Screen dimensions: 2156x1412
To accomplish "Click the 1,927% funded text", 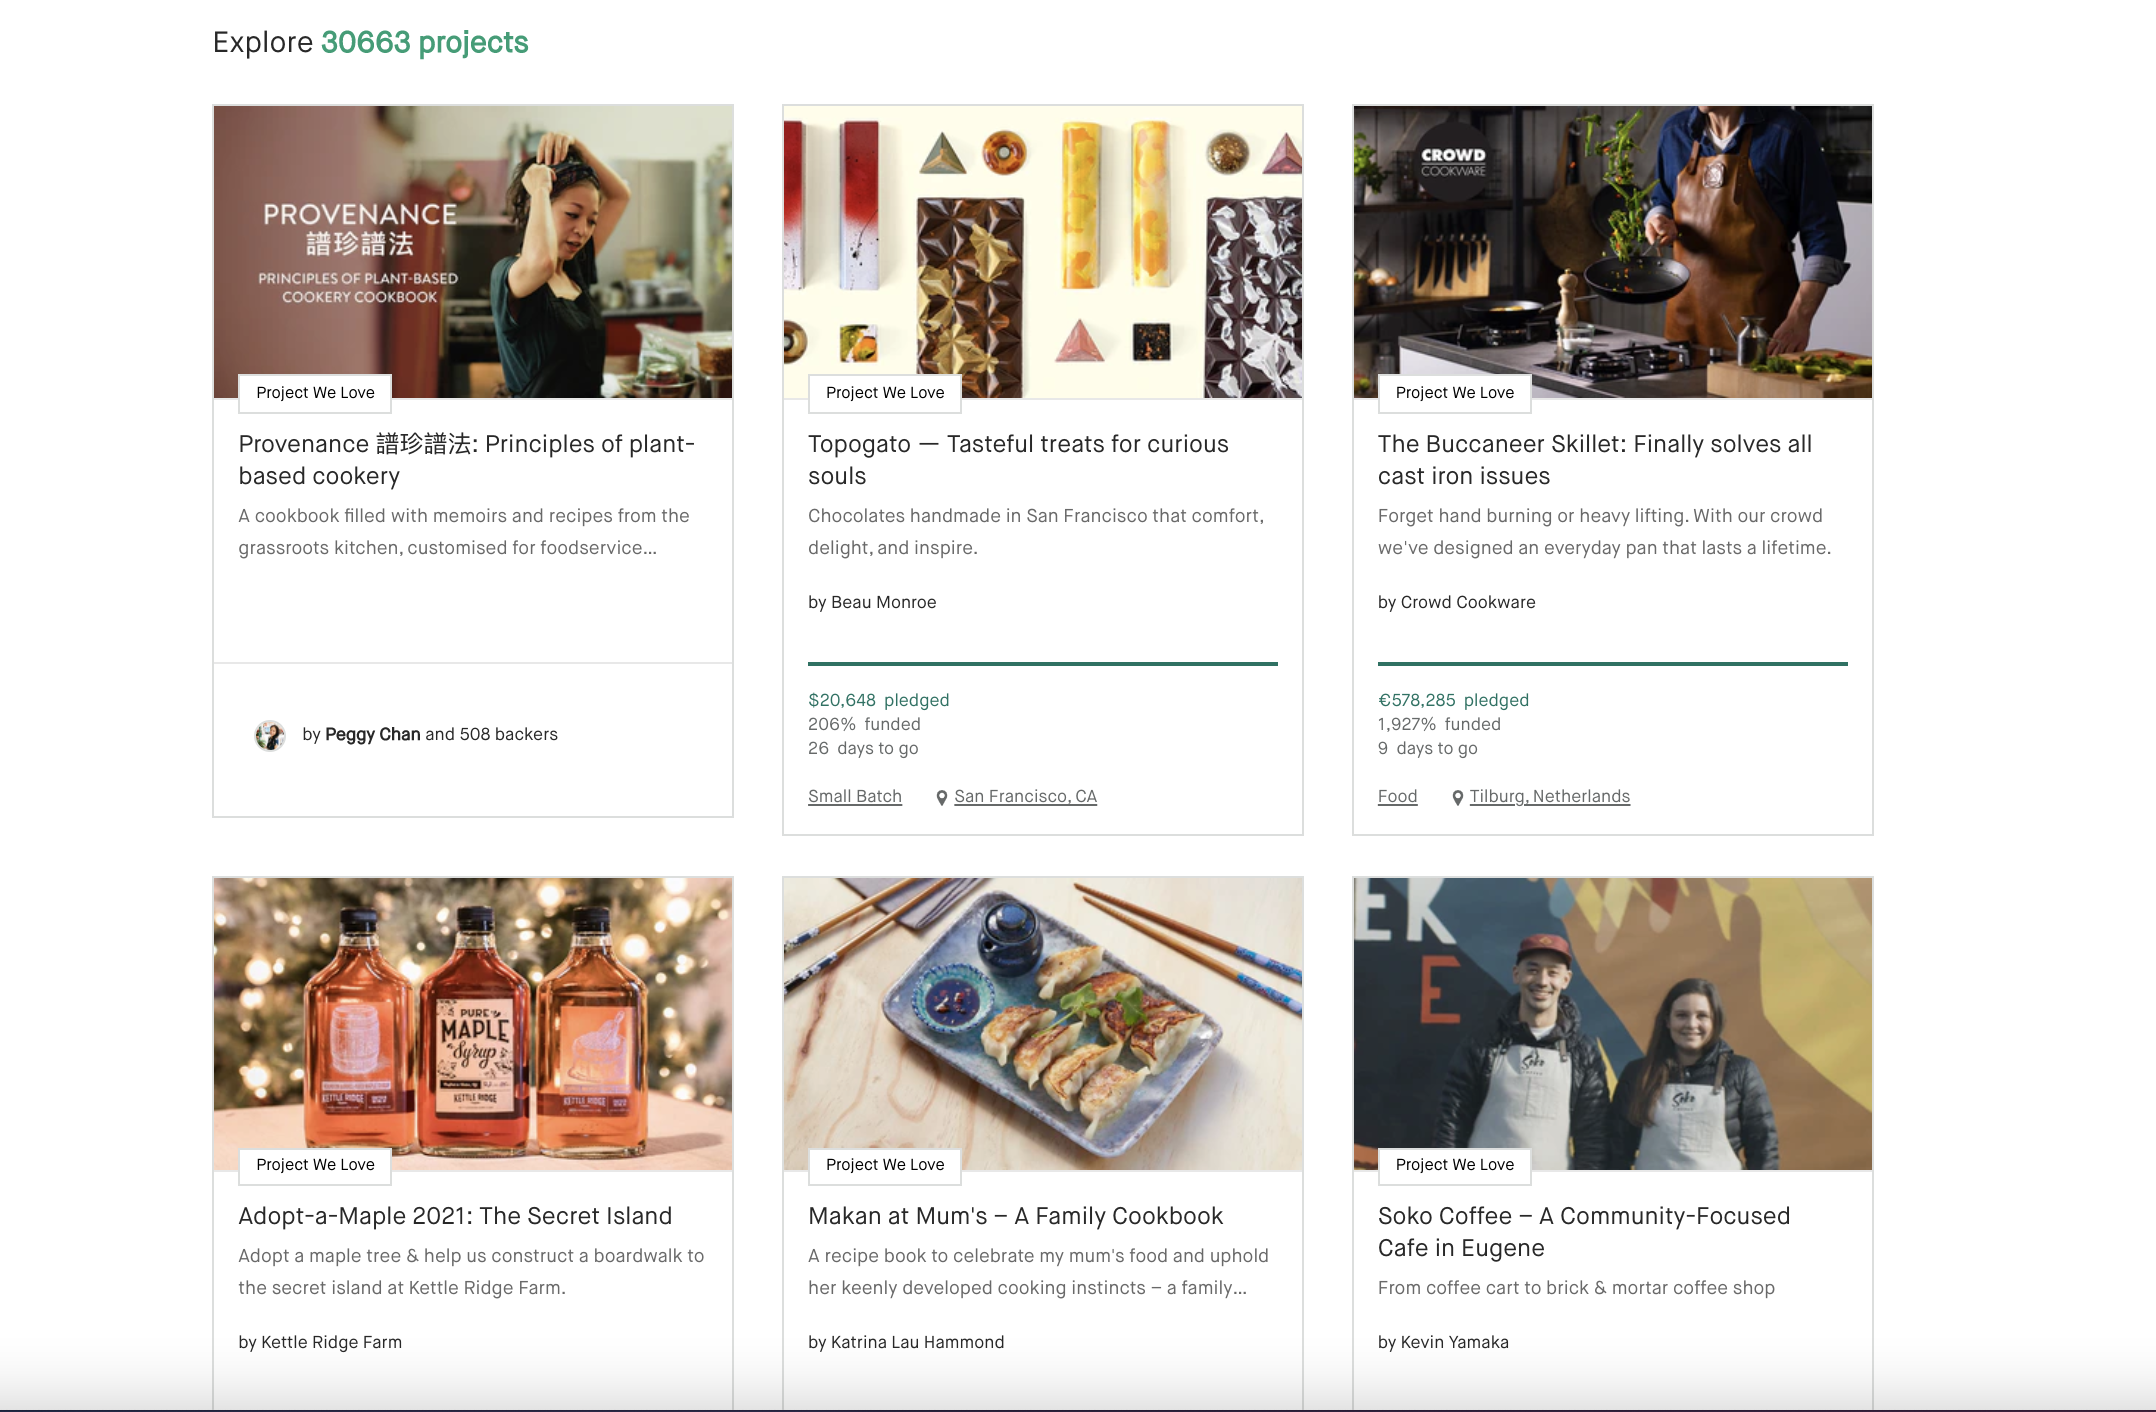I will coord(1439,724).
